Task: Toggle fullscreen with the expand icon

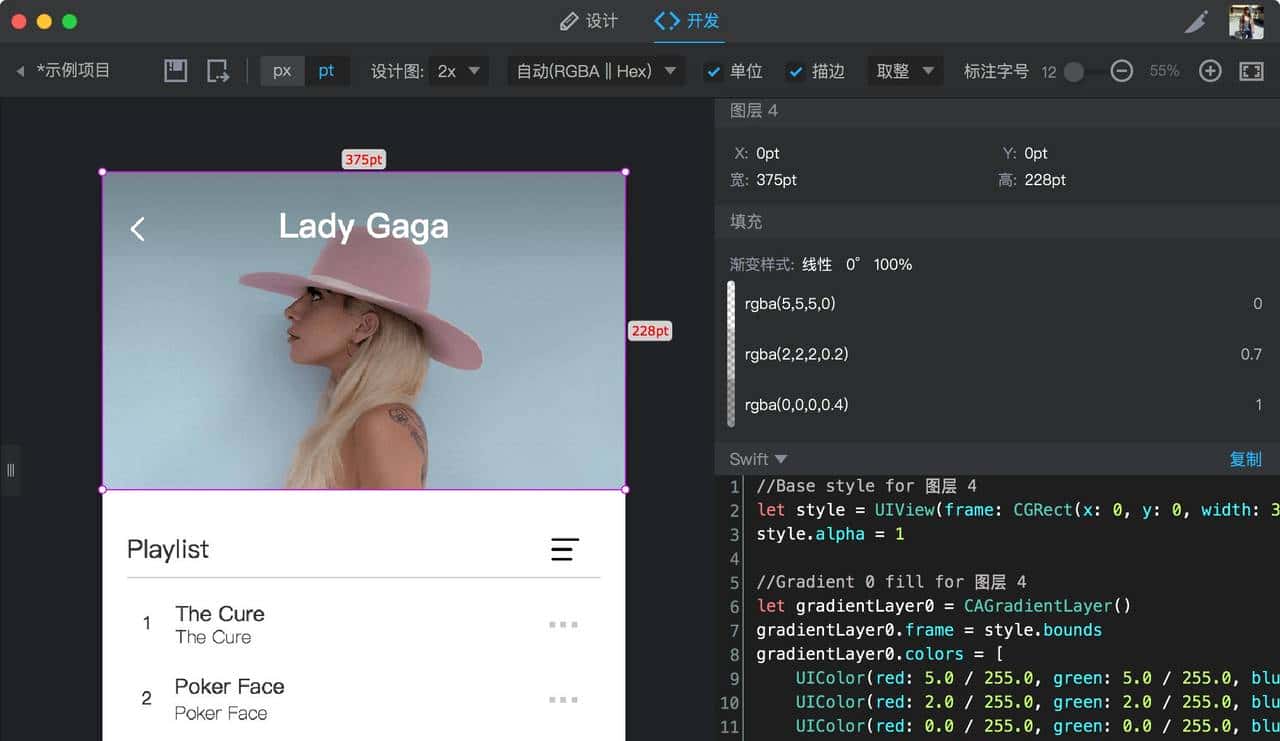Action: (1251, 71)
